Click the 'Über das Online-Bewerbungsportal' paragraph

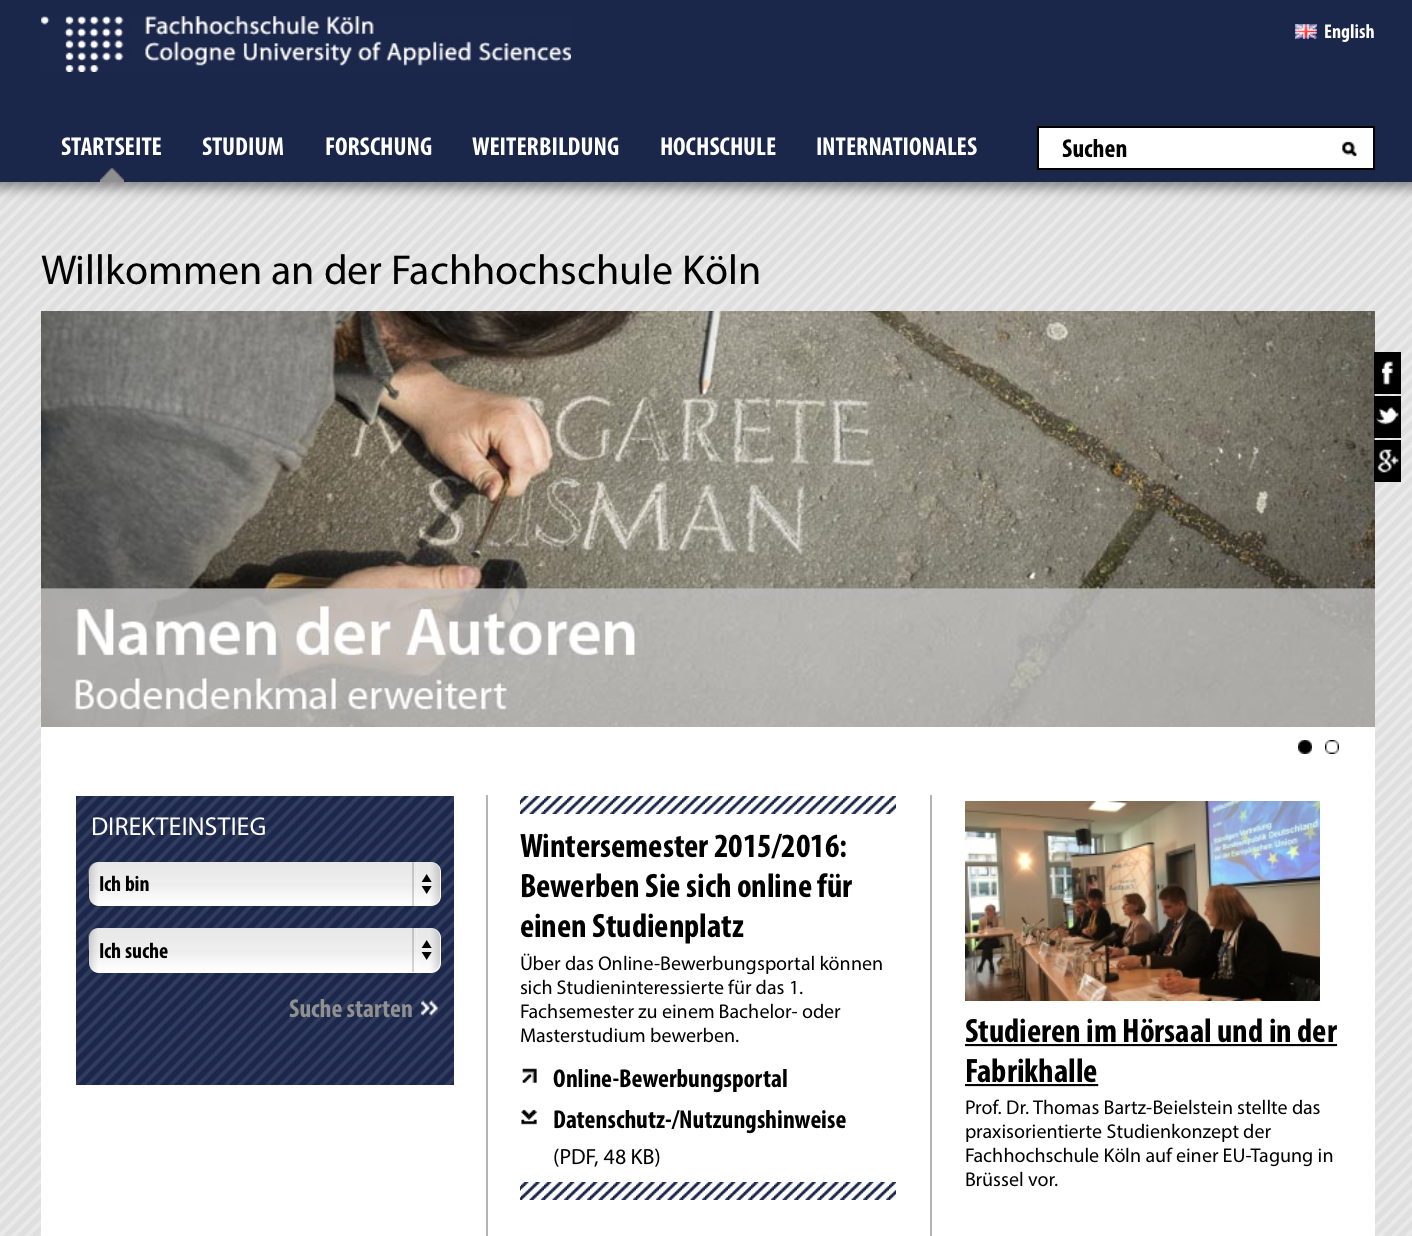(701, 1000)
